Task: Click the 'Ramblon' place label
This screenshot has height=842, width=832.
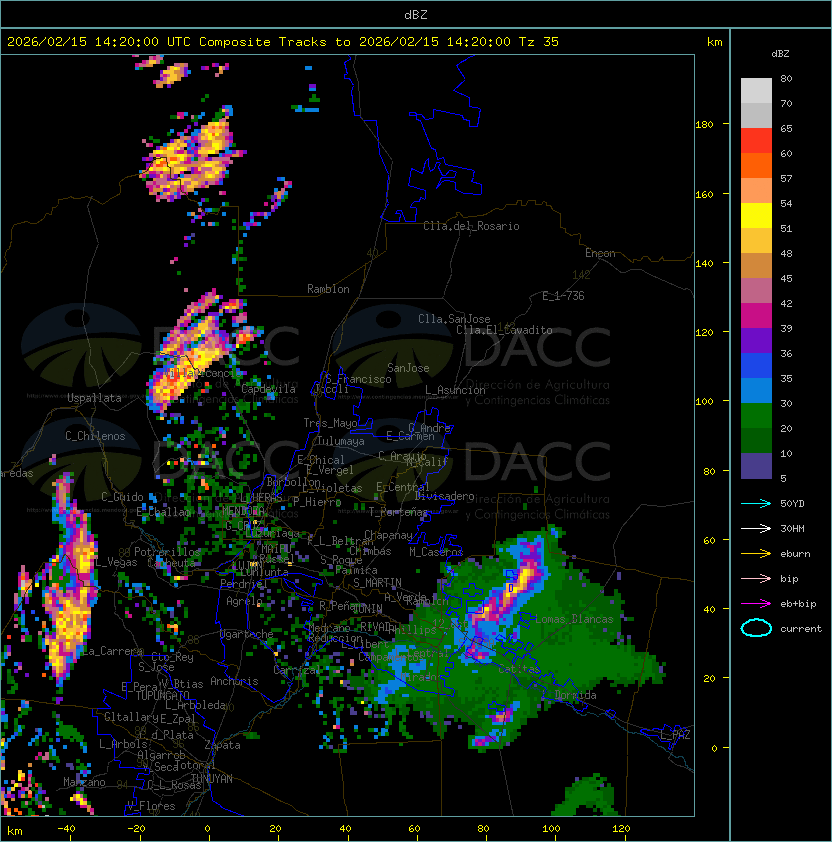Action: pyautogui.click(x=328, y=289)
